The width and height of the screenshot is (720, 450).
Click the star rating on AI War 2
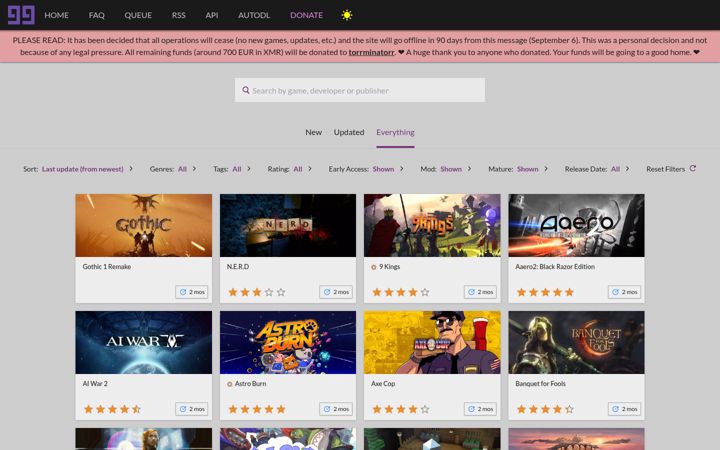(112, 409)
